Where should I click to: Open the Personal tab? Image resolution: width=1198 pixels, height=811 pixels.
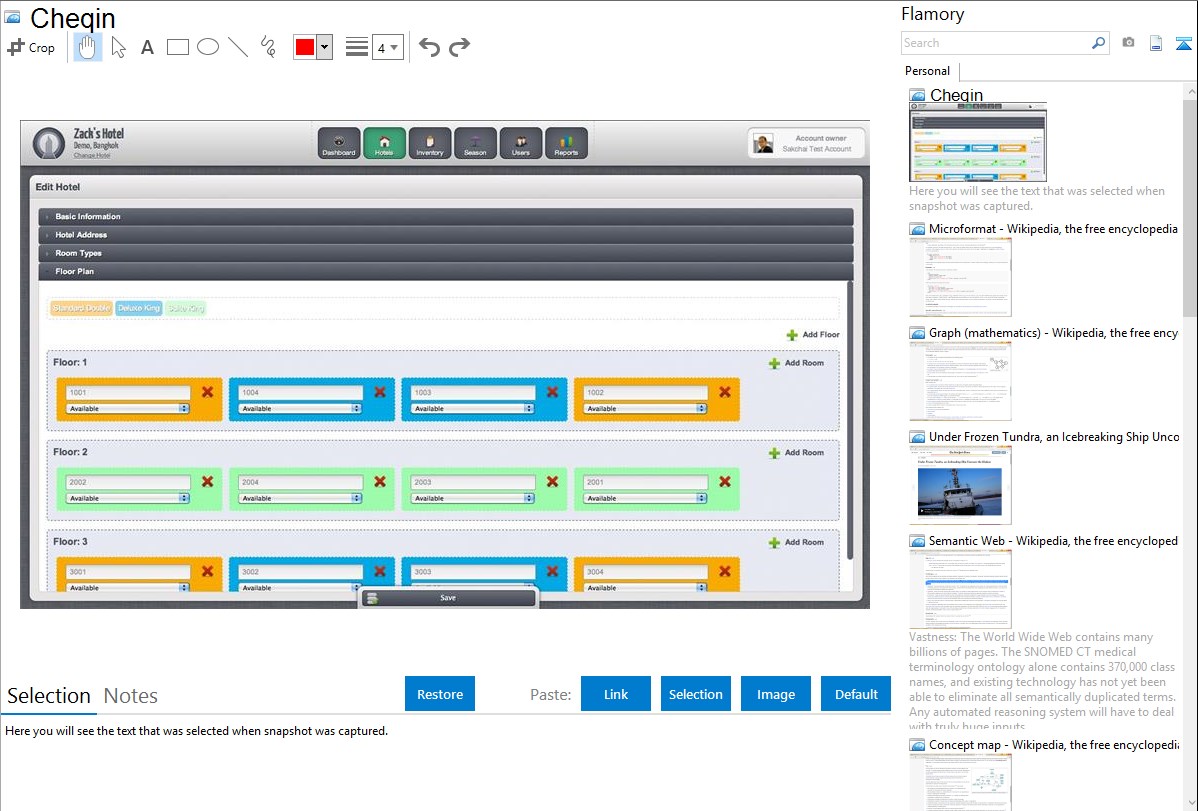[927, 71]
